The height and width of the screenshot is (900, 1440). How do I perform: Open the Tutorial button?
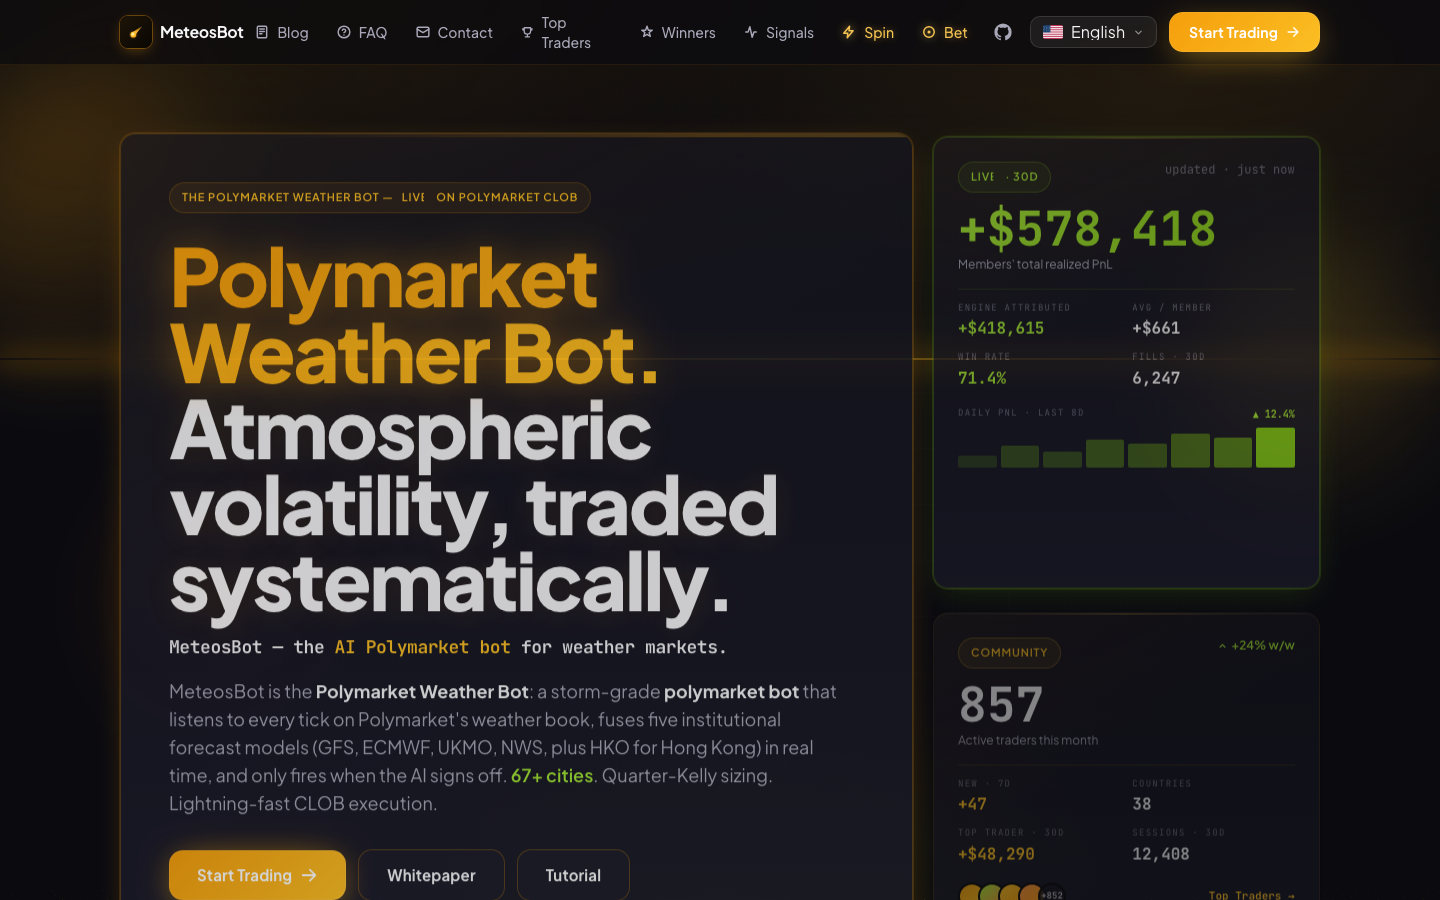573,875
